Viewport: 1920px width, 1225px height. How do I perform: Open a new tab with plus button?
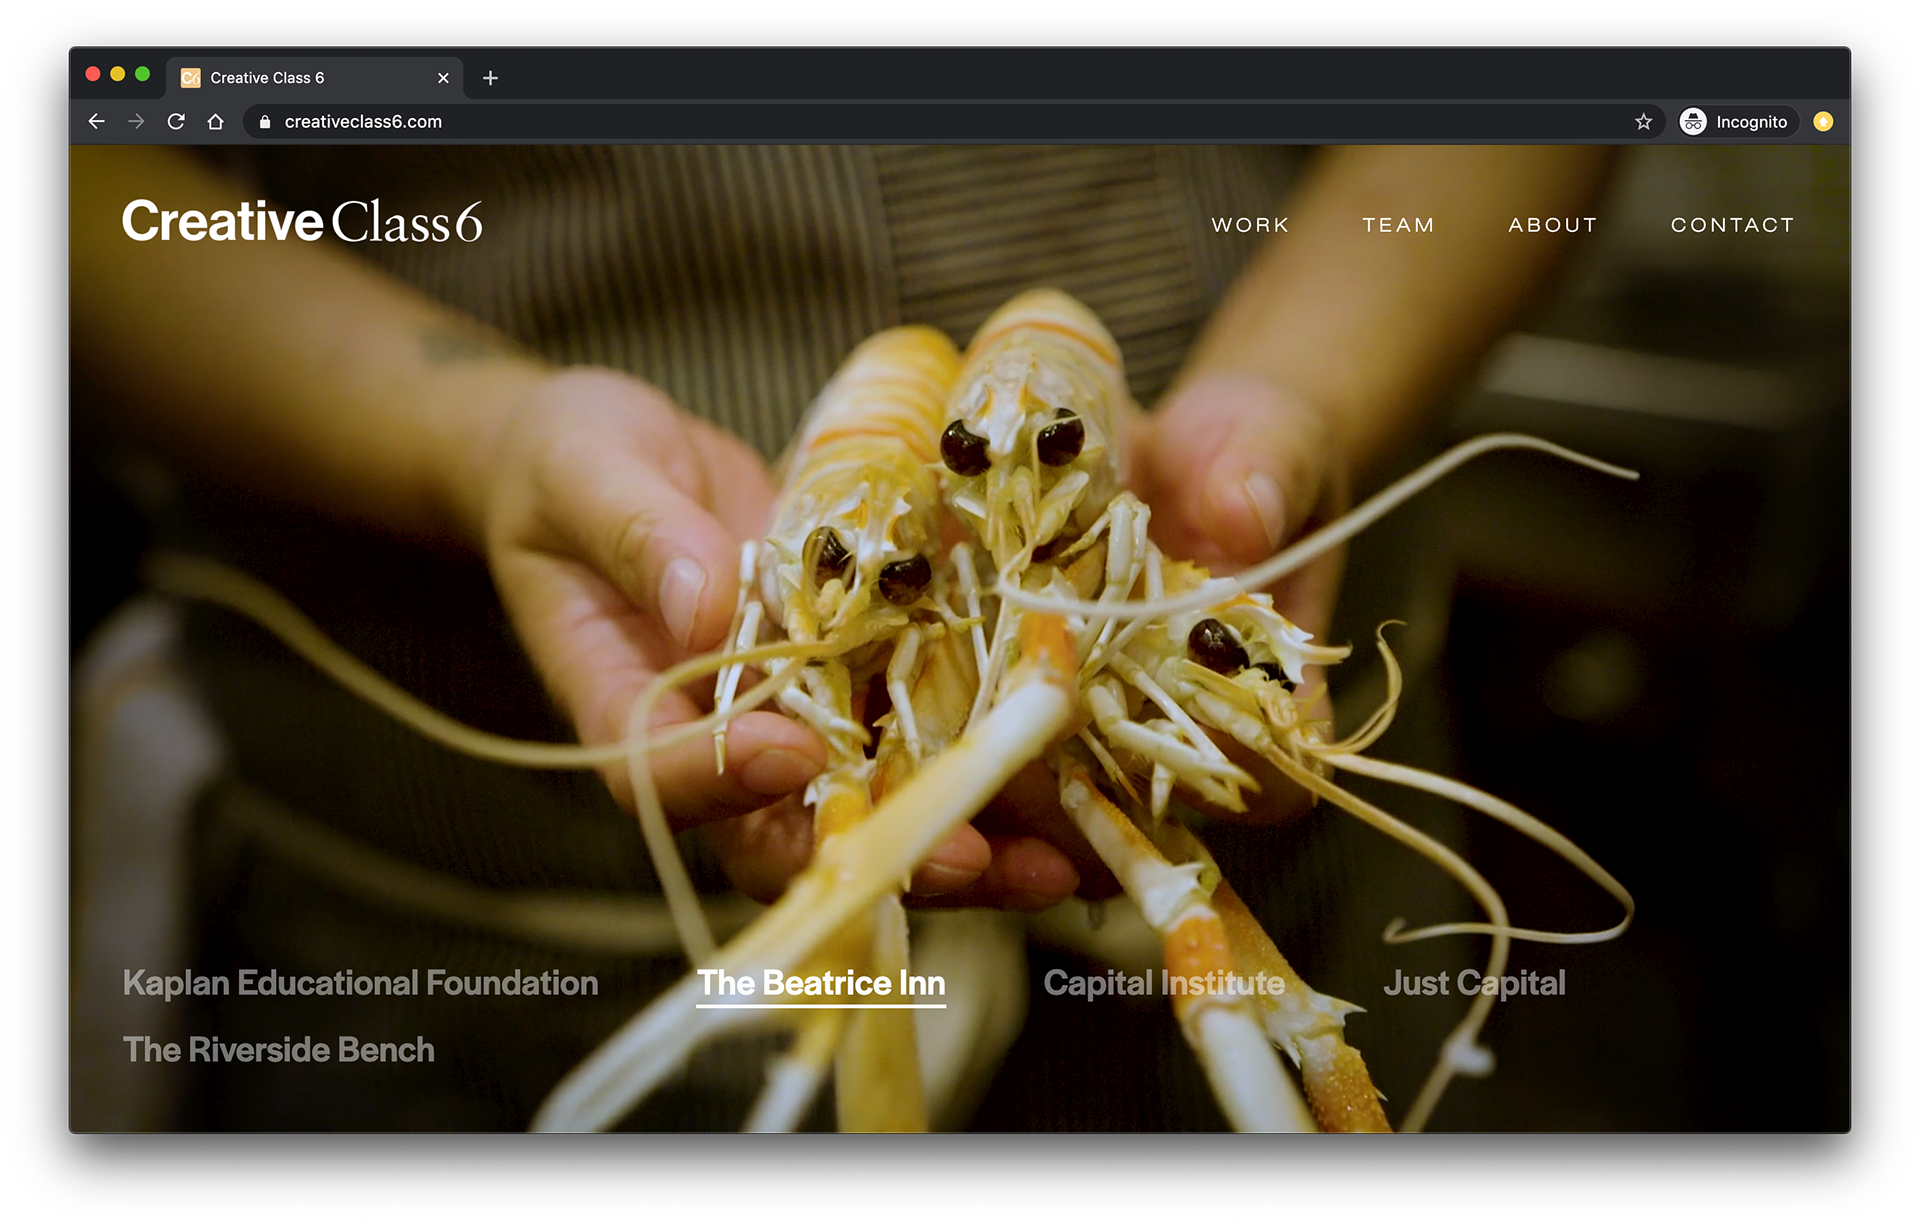tap(490, 78)
